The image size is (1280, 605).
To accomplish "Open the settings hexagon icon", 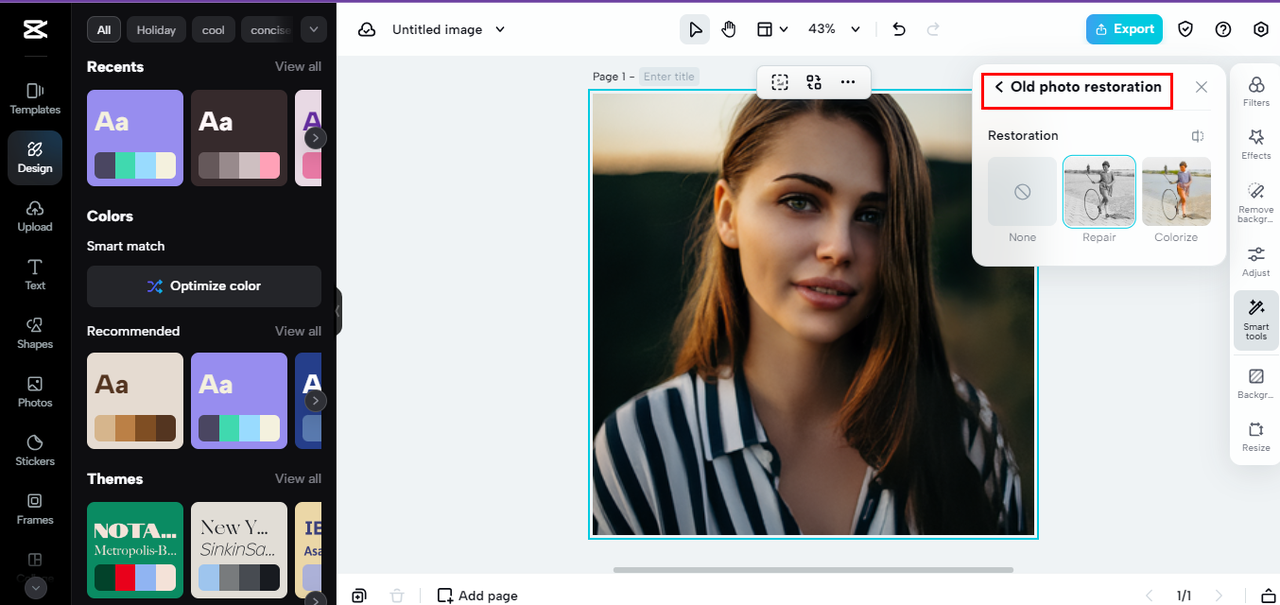I will (1261, 29).
